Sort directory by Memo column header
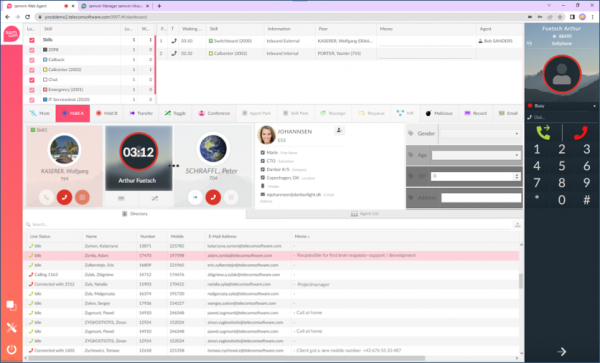Screen dimensions: 600x363 302,236
